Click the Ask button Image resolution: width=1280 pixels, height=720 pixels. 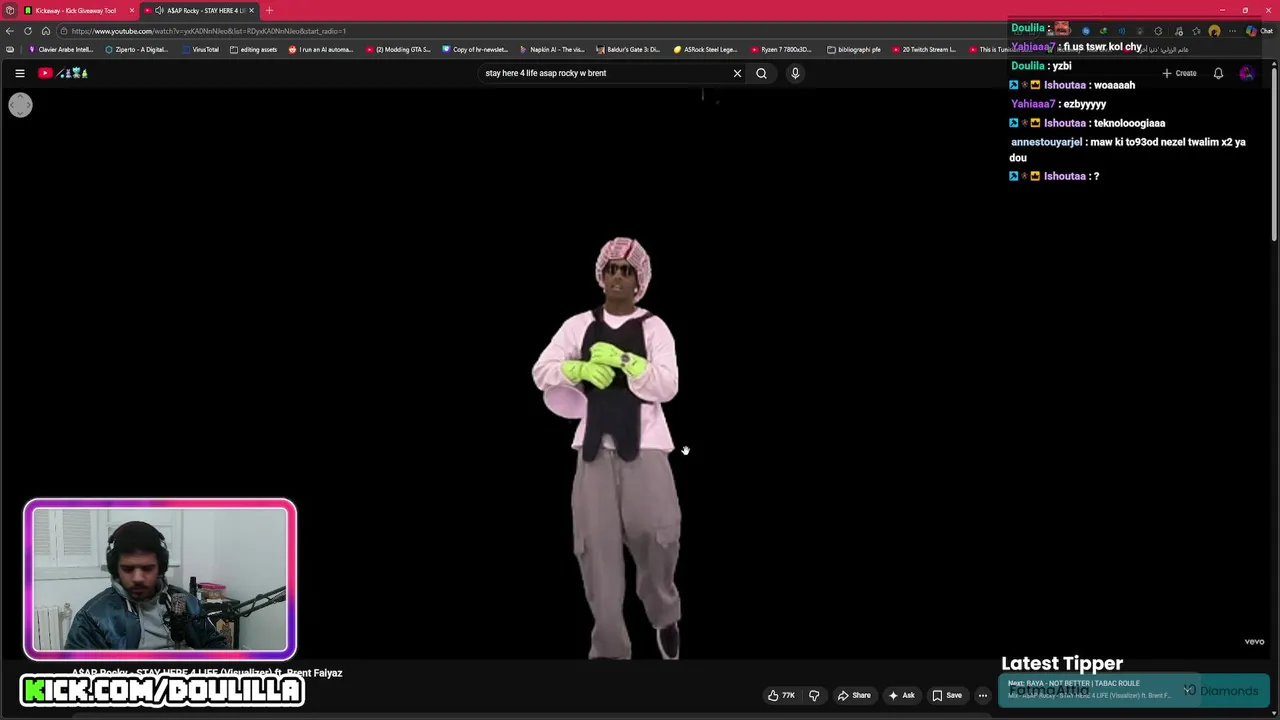click(901, 695)
